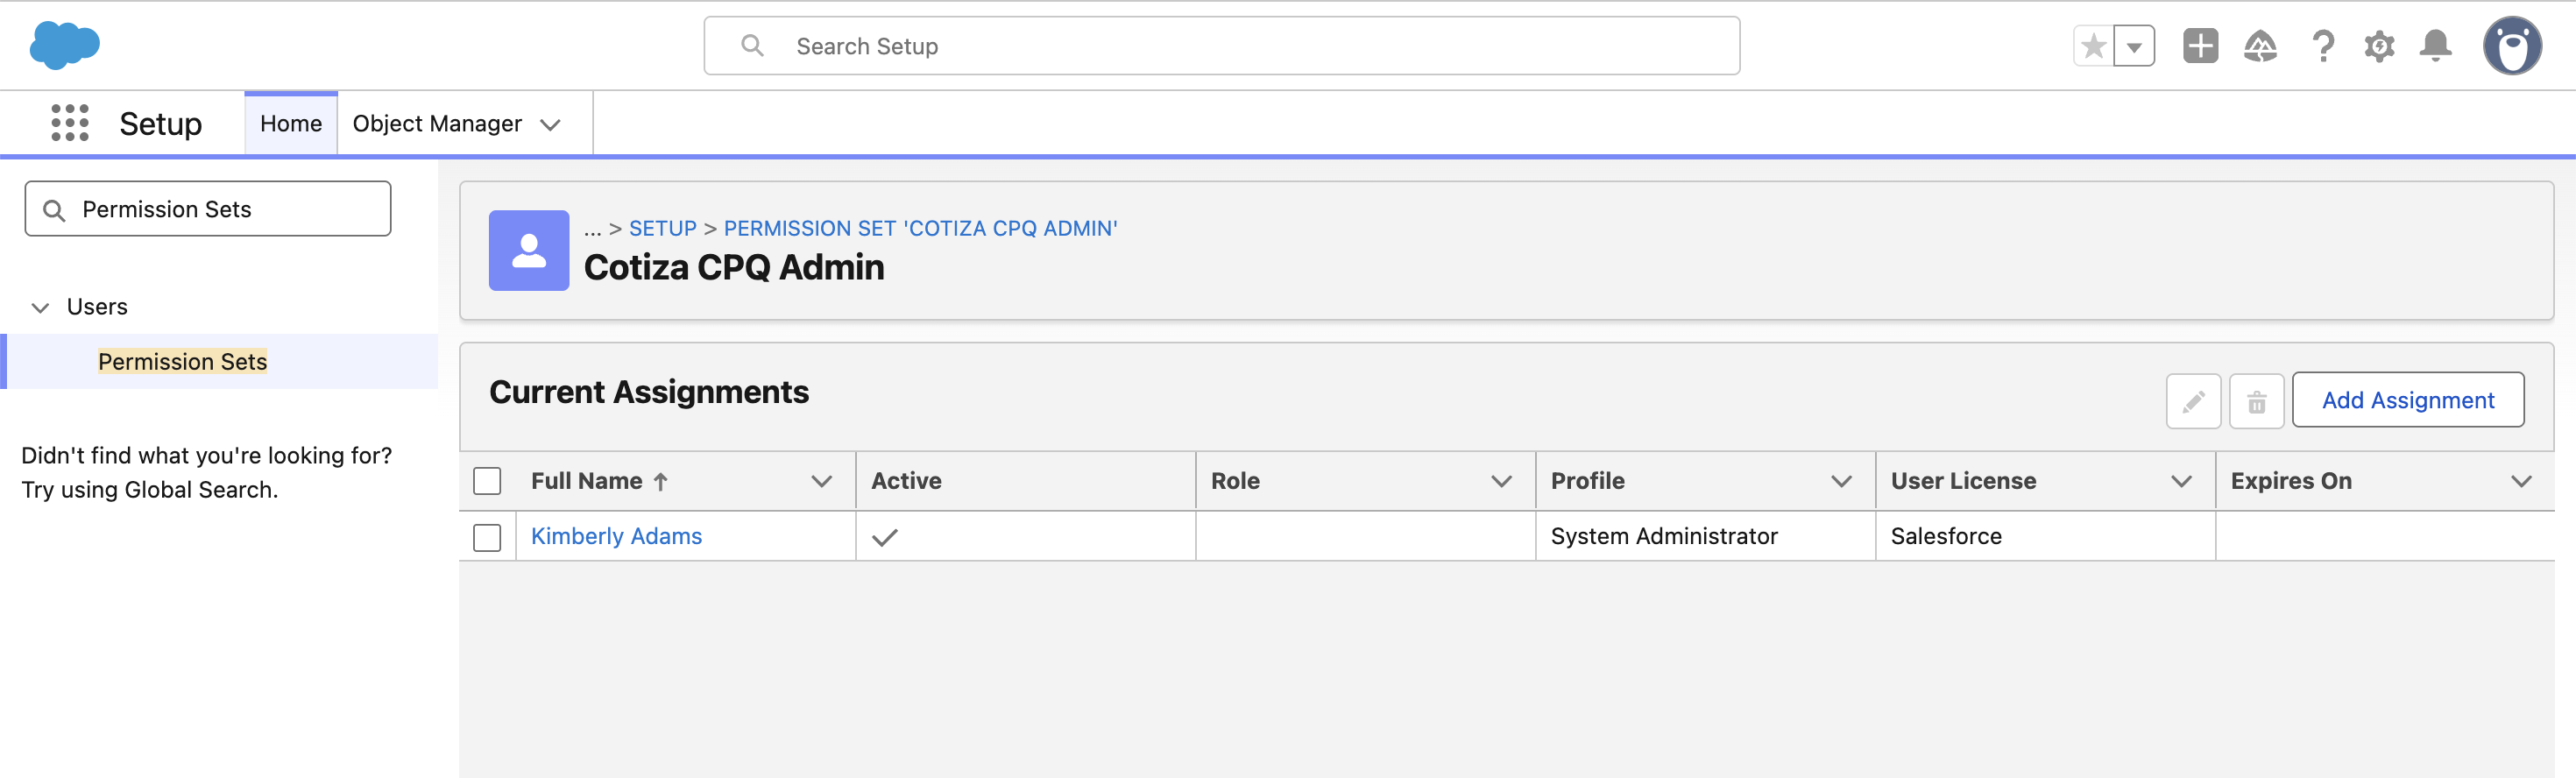Click the Quick Find magnifier icon
Viewport: 2576px width, 778px height.
(x=54, y=210)
